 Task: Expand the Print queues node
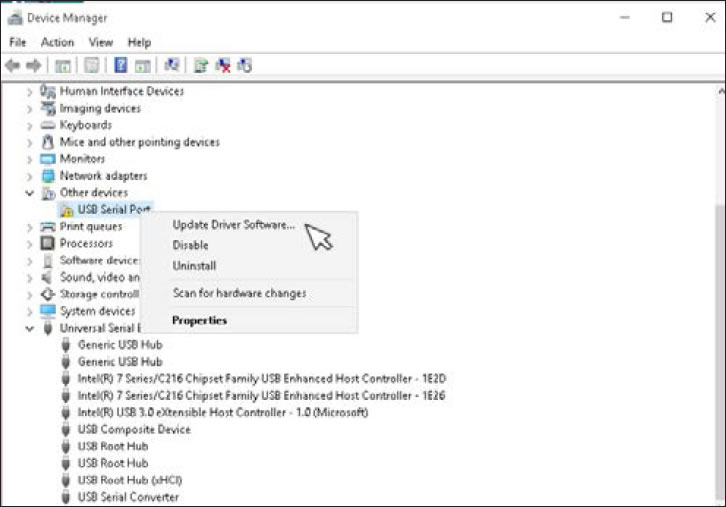(29, 227)
